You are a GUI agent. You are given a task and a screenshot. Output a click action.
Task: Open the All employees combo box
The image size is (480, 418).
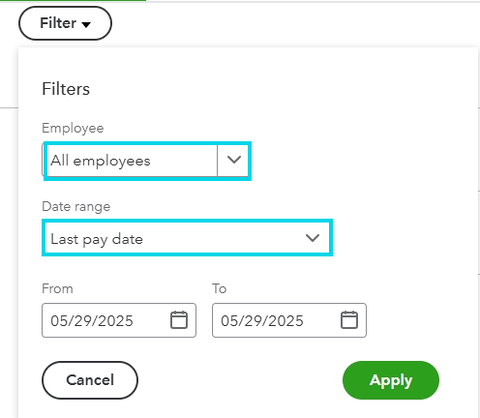147,161
